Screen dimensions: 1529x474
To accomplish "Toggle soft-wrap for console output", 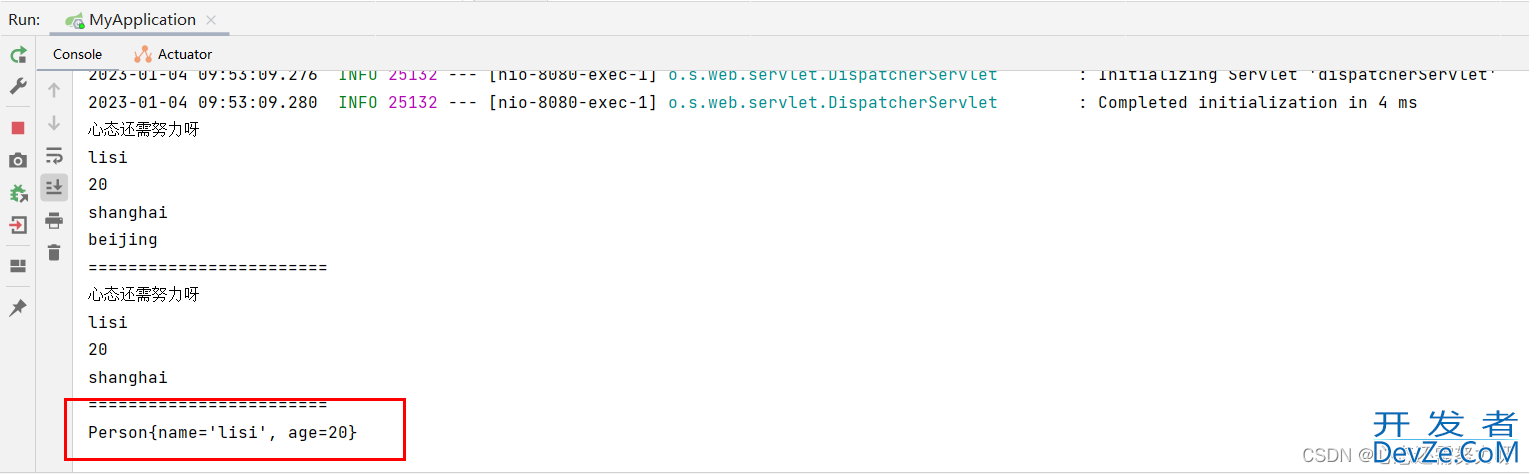I will (54, 155).
